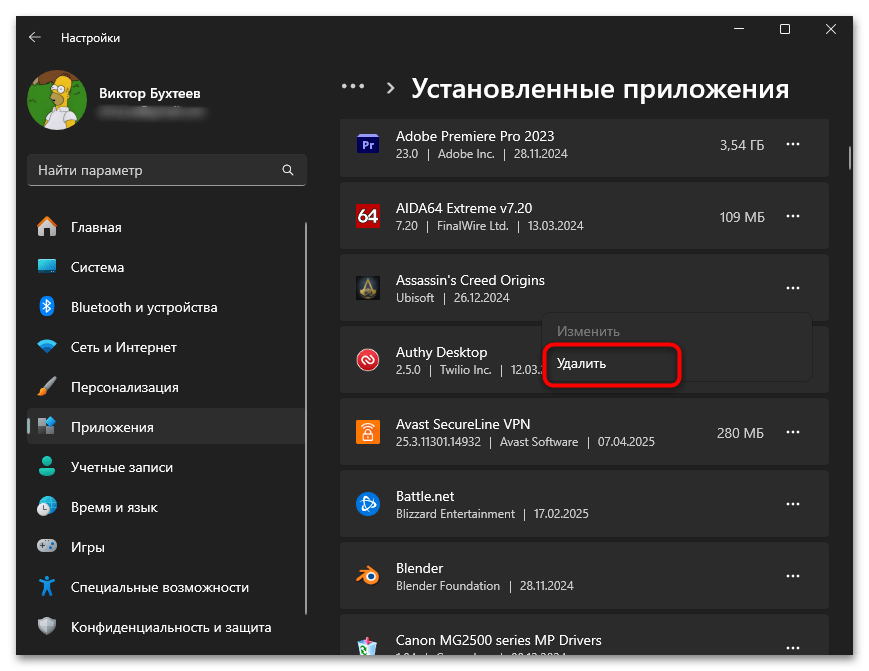Select the Authy Desktop app name
This screenshot has width=869, height=671.
coord(442,352)
